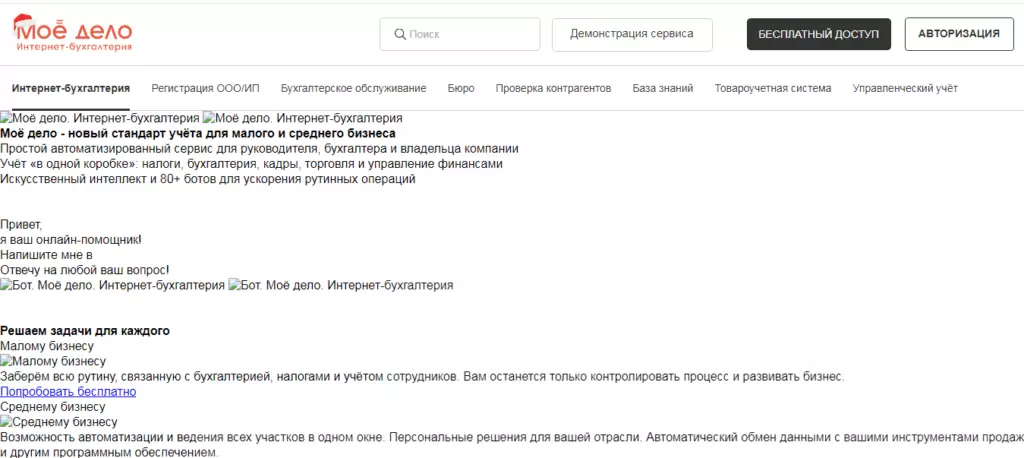Click the Решаем задачи для каждого heading

(85, 331)
